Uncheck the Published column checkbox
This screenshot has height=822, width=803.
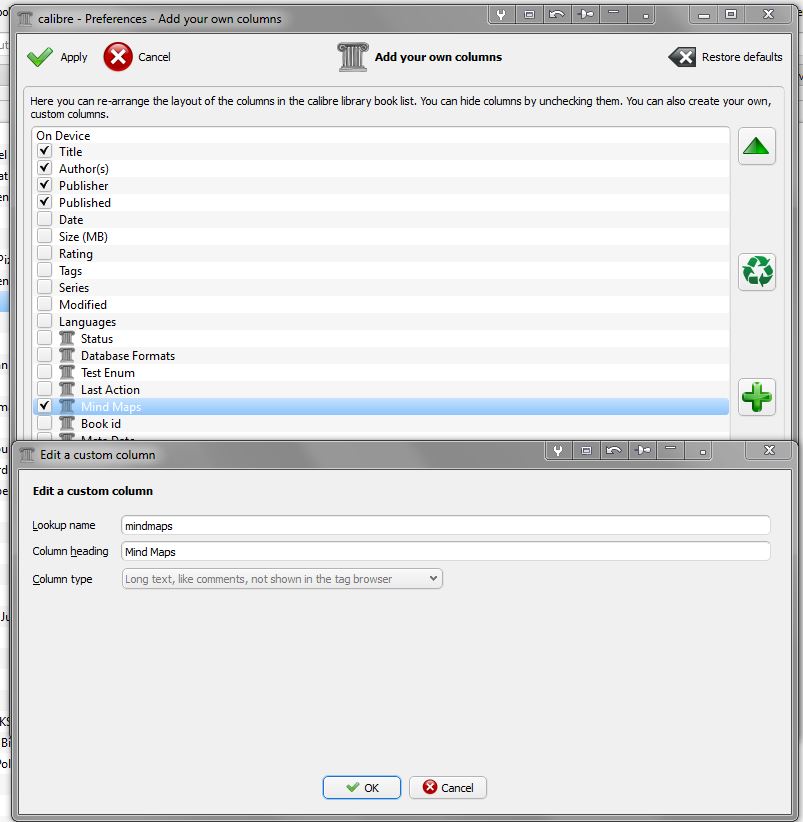(x=45, y=202)
